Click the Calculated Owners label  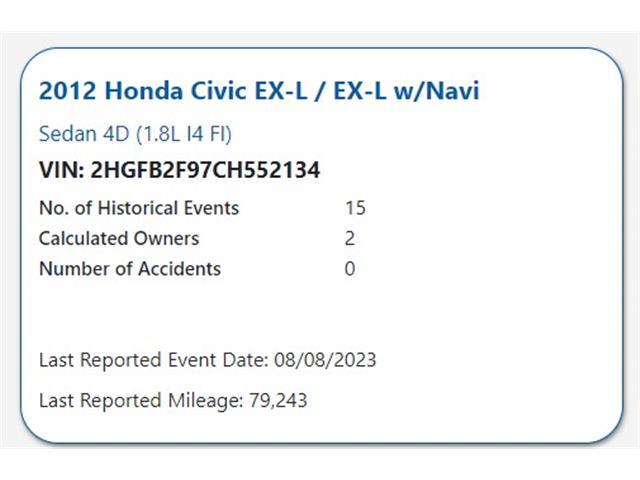pyautogui.click(x=118, y=239)
